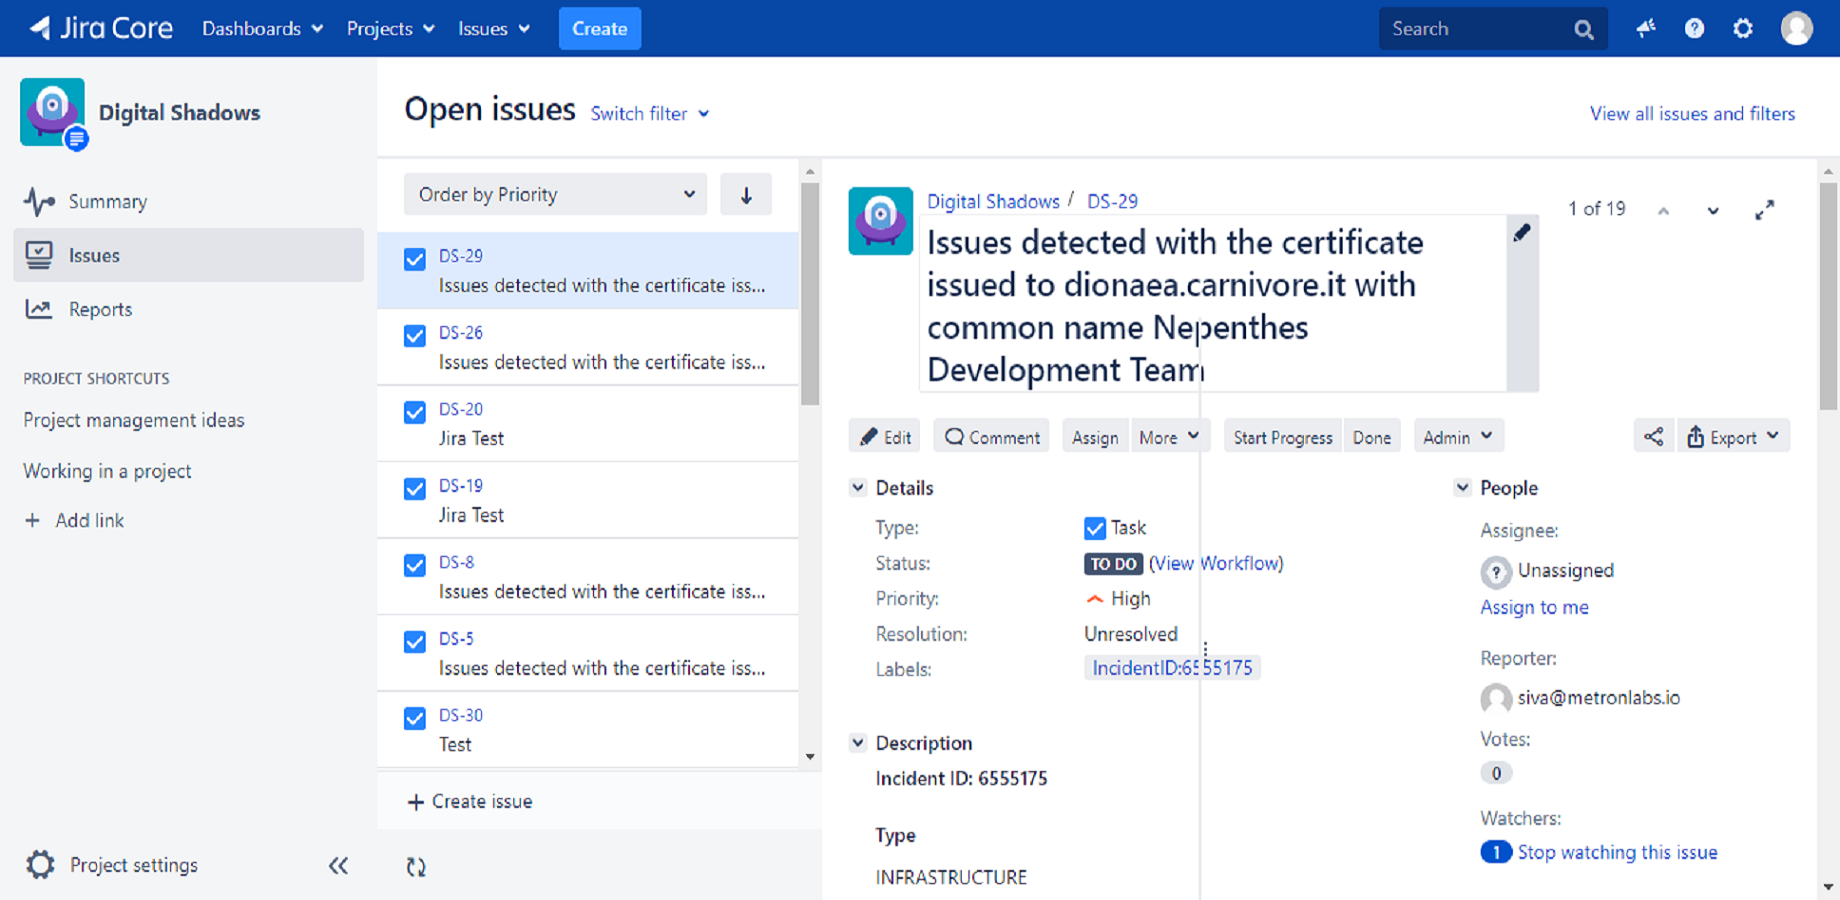
Task: Open the Admin dropdown
Action: click(1458, 437)
